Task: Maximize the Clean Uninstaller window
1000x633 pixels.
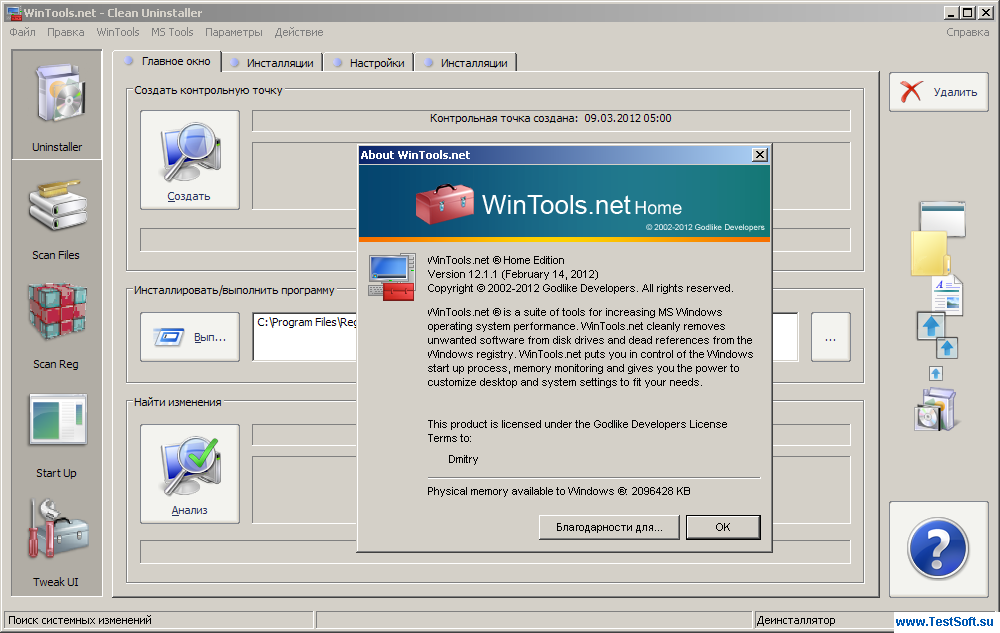Action: coord(967,13)
